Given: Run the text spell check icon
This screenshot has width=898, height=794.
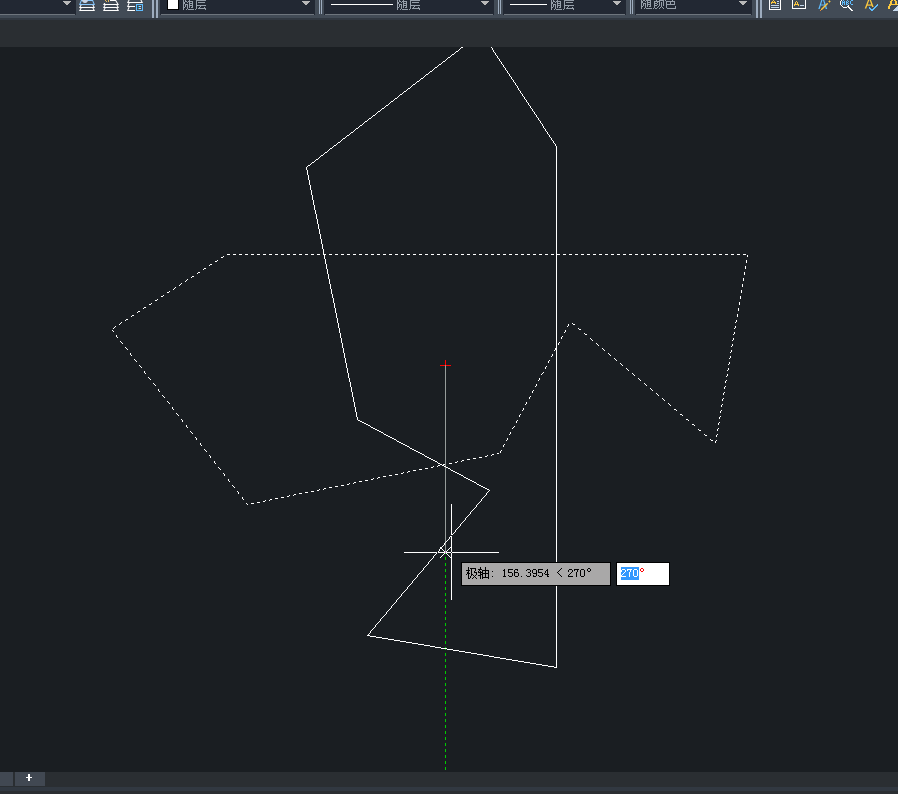Looking at the screenshot, I should 871,5.
